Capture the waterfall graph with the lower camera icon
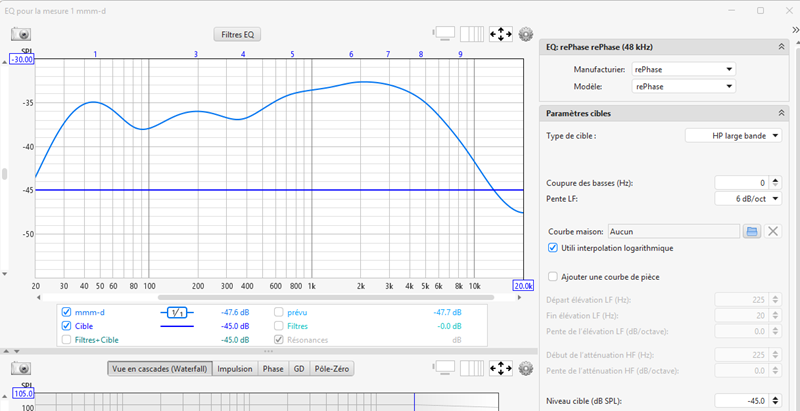The width and height of the screenshot is (800, 411). click(21, 368)
